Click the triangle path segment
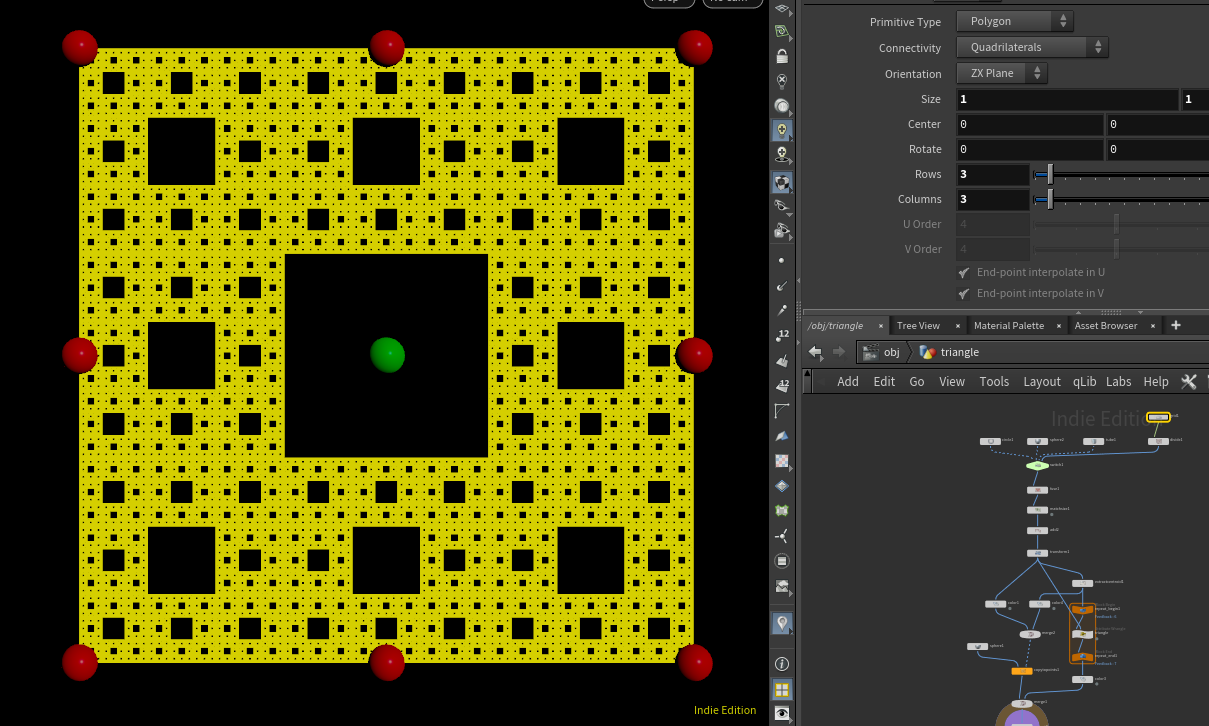 click(x=959, y=352)
